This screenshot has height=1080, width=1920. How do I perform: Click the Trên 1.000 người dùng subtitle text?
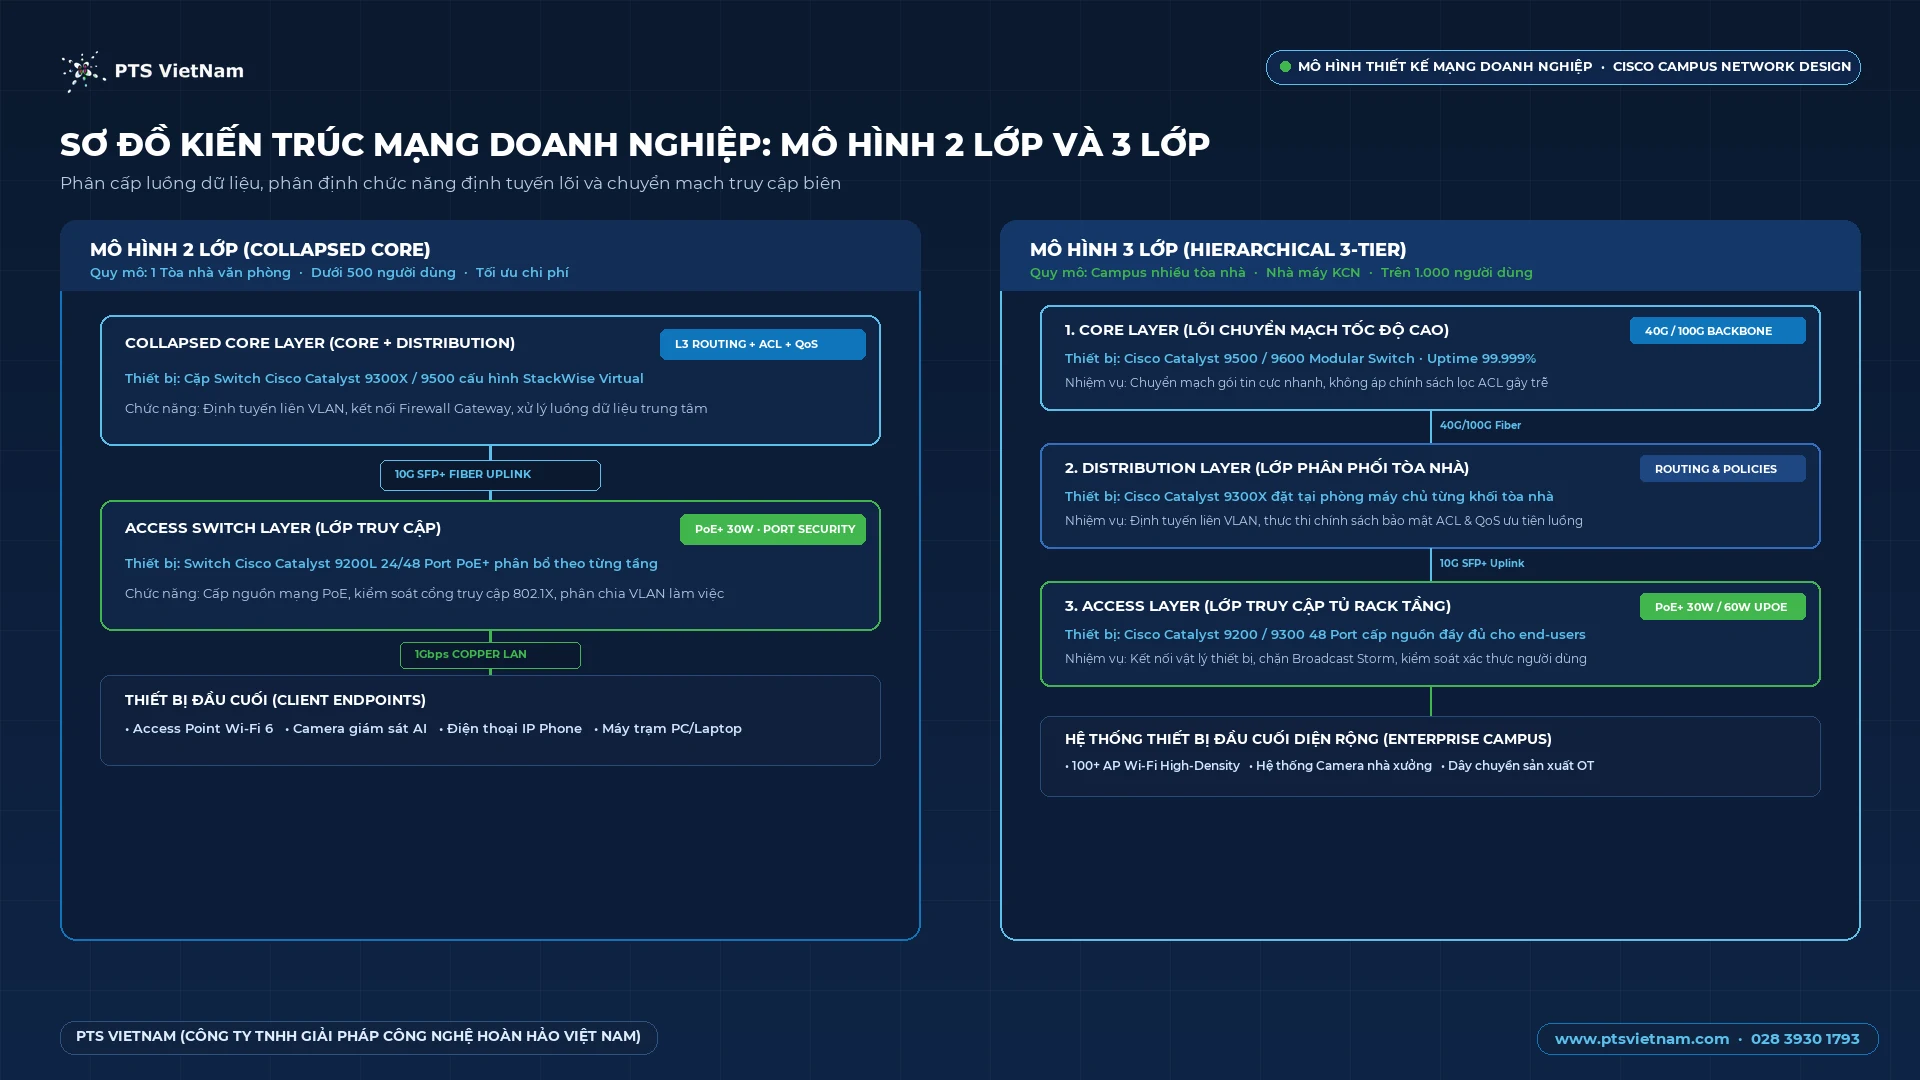1456,273
